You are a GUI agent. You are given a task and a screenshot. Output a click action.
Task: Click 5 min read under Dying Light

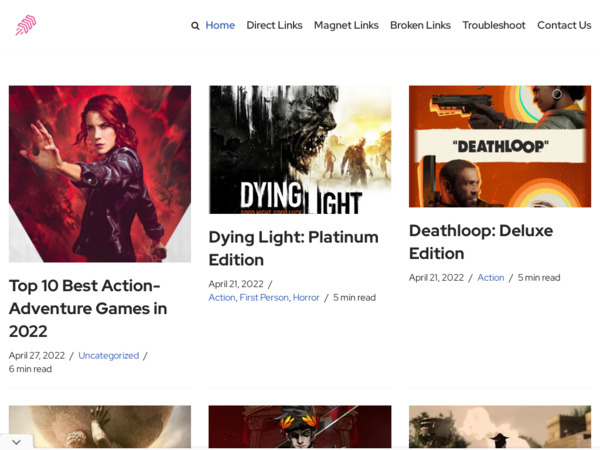click(354, 297)
